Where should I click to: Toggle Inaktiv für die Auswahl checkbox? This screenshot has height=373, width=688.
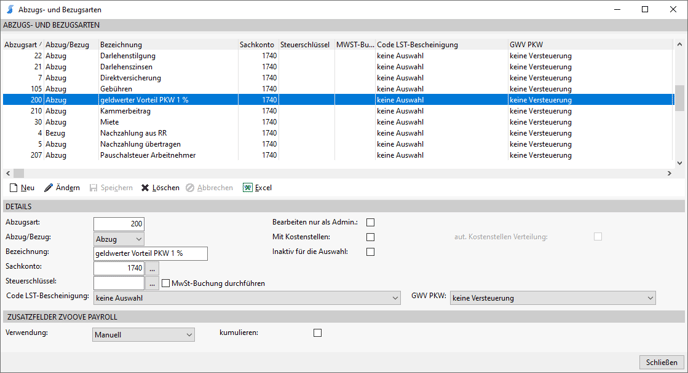pos(370,252)
